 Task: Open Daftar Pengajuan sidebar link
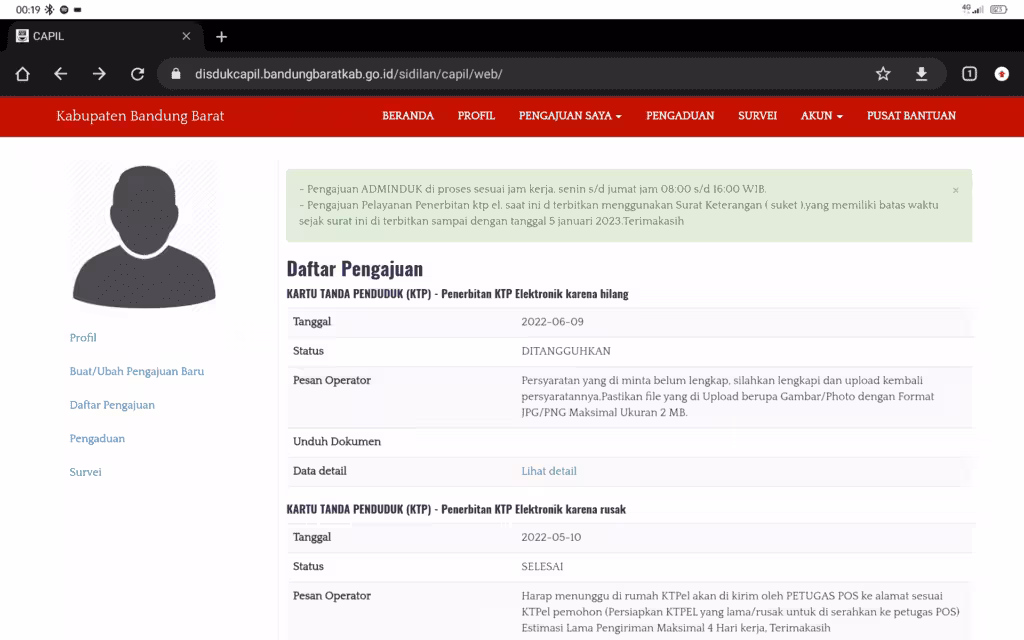(x=112, y=405)
